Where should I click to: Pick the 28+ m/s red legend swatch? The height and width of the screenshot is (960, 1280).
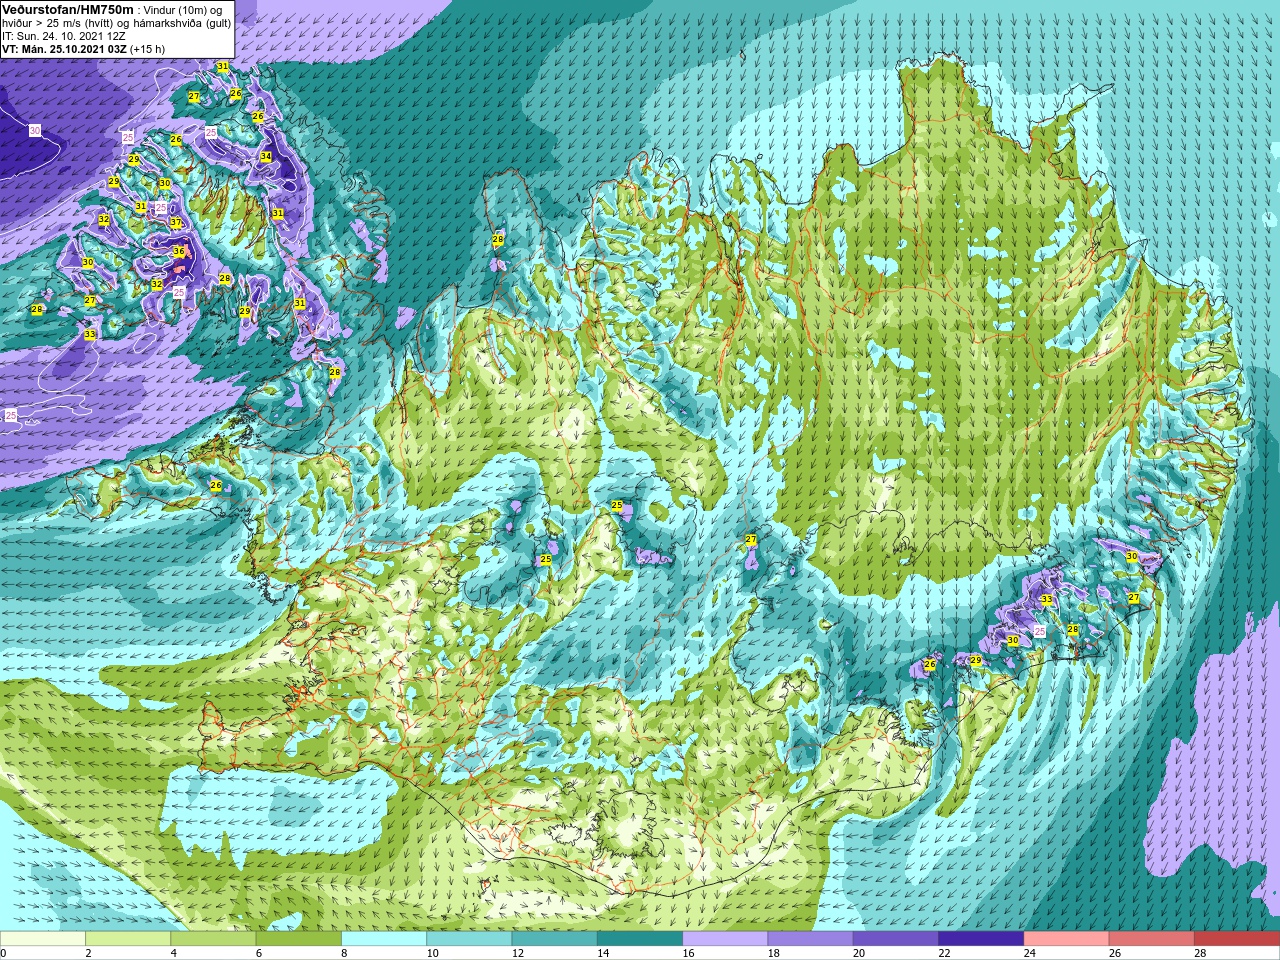(1237, 939)
